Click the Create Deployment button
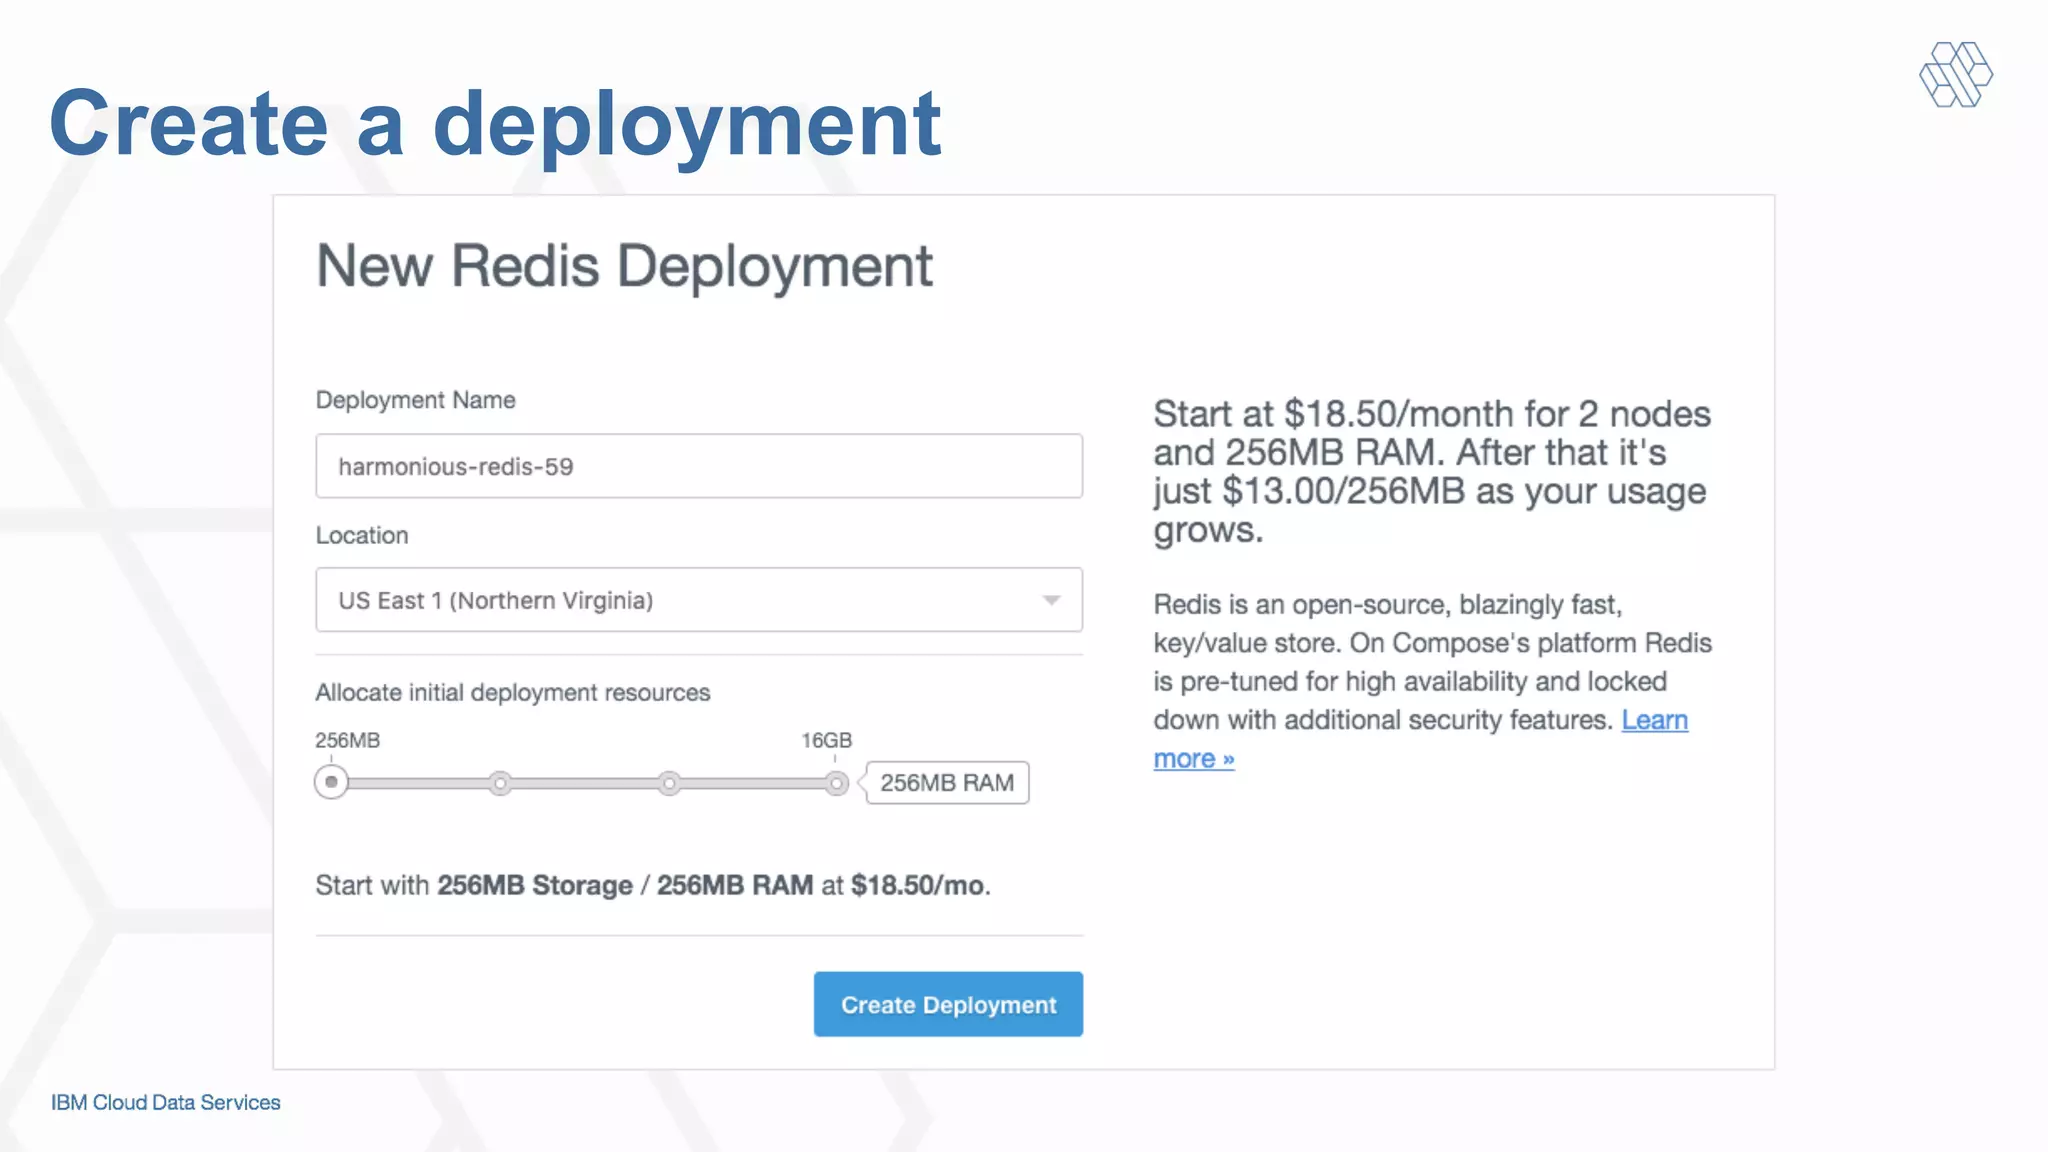Viewport: 2048px width, 1152px height. [x=948, y=1004]
